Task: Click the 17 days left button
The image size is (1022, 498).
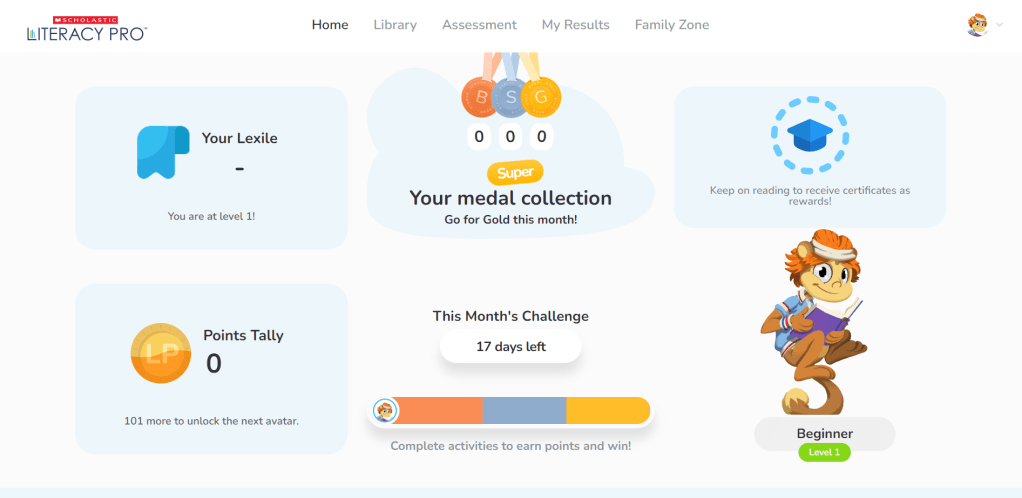Action: (510, 347)
